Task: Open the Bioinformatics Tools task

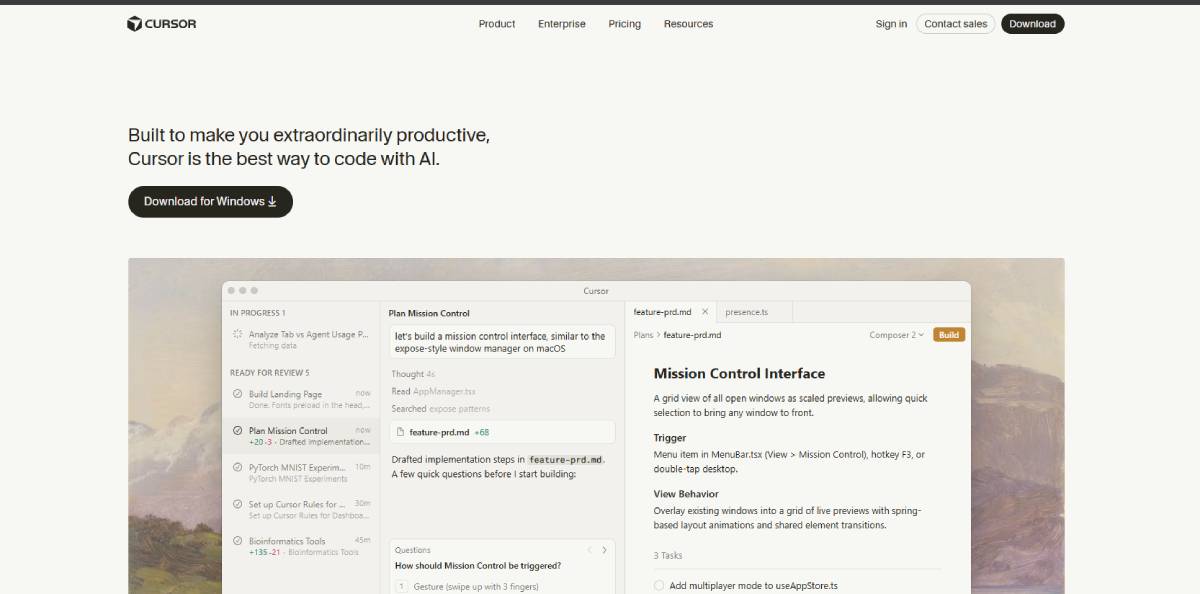Action: (301, 546)
